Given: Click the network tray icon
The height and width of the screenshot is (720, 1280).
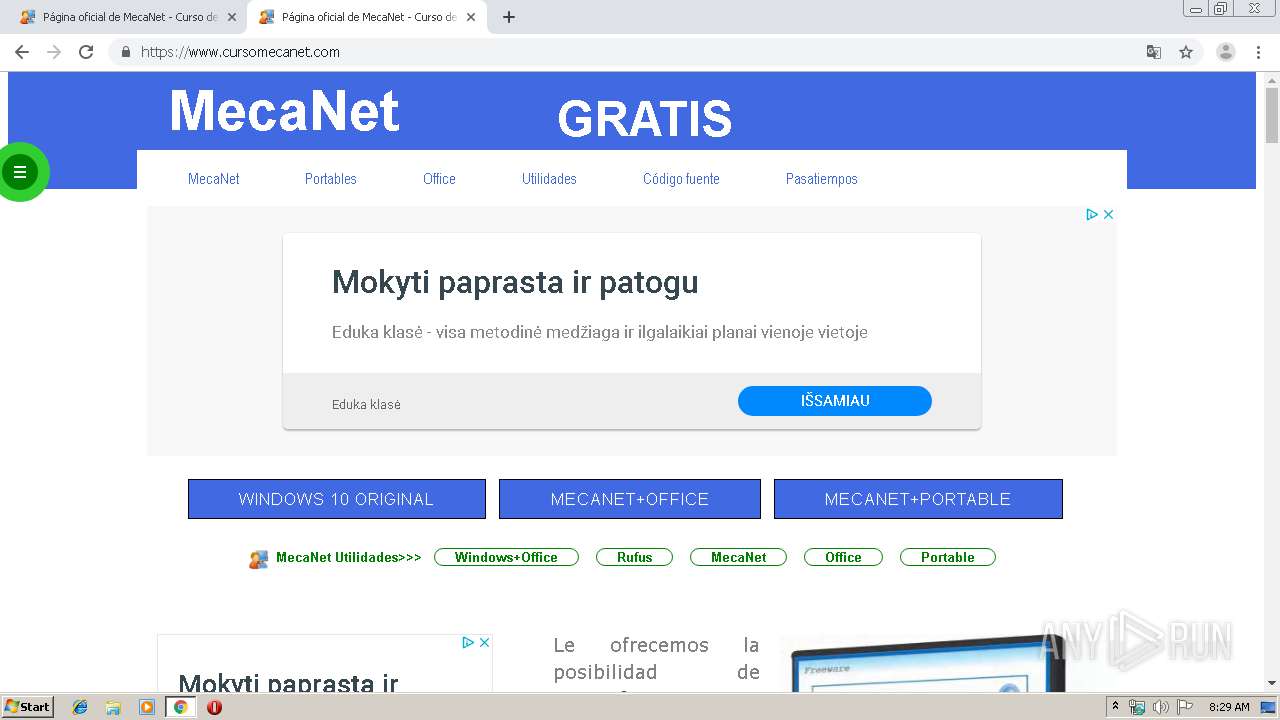Looking at the screenshot, I should pos(1137,707).
